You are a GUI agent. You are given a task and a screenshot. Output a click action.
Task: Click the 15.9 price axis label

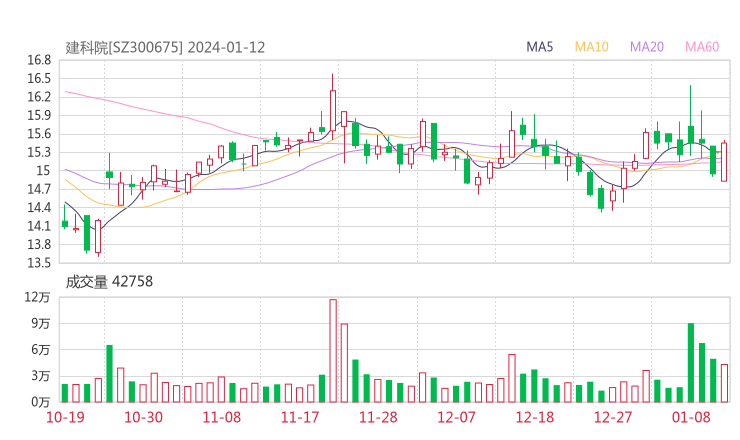(39, 115)
